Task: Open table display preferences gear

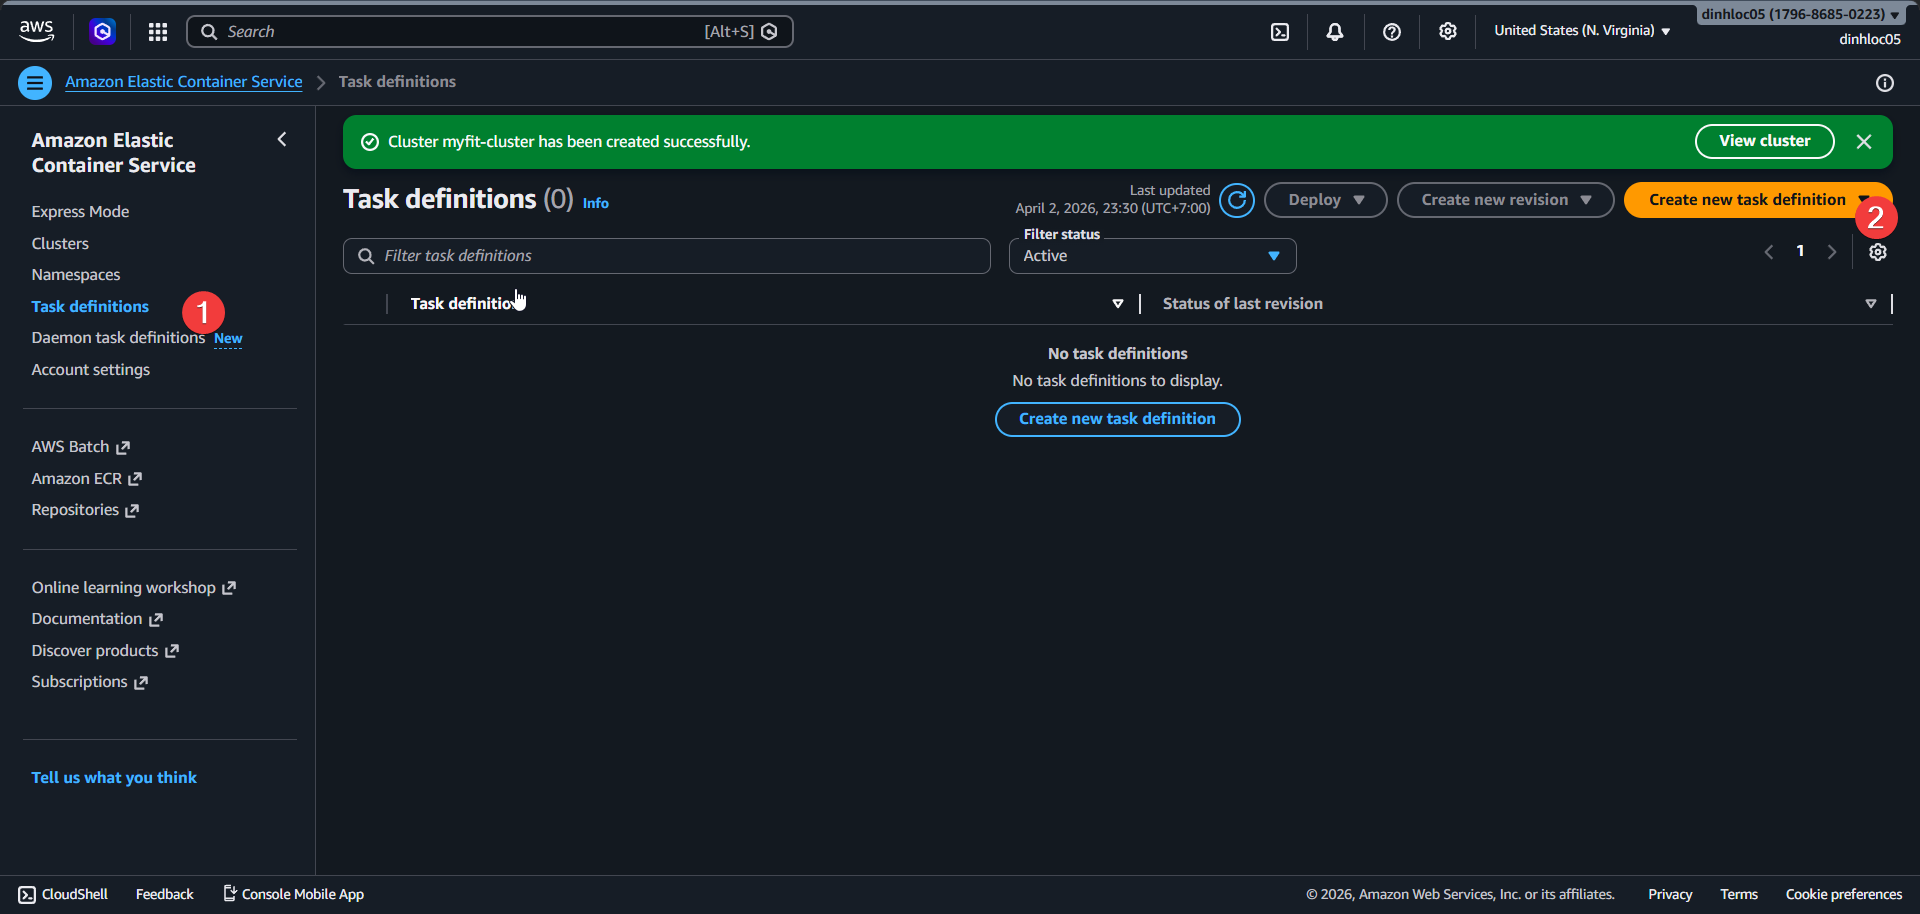Action: [1877, 252]
